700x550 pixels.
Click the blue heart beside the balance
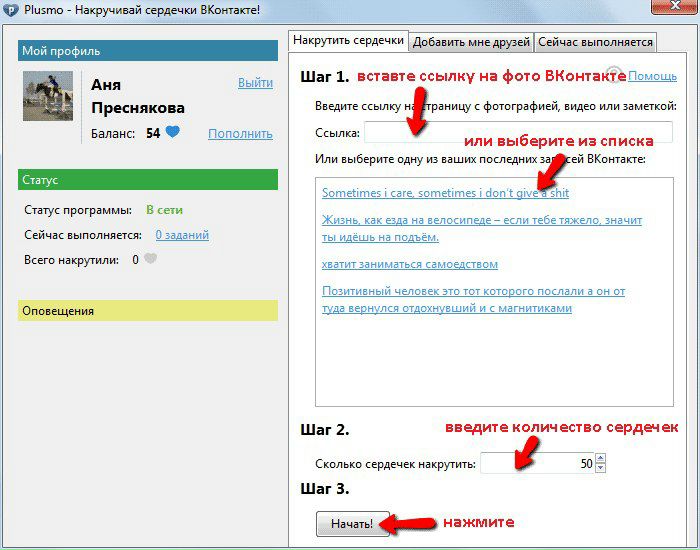coord(173,132)
